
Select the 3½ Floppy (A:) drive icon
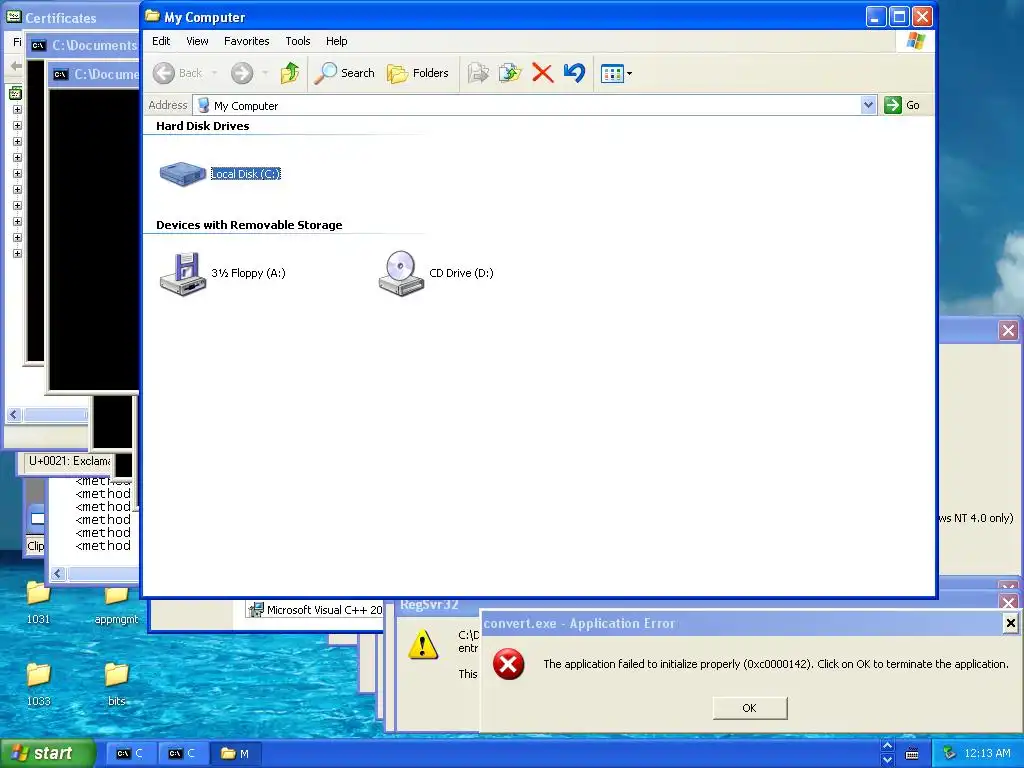pos(183,274)
